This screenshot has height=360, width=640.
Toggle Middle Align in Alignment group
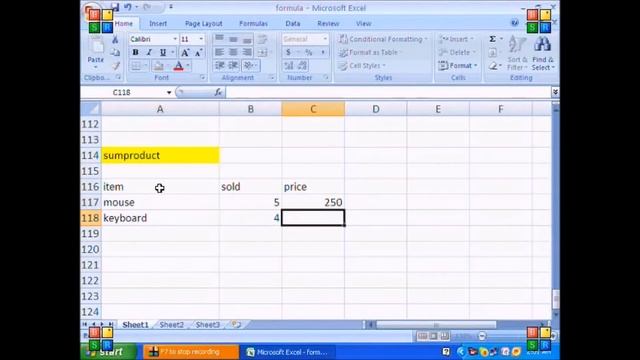(233, 39)
